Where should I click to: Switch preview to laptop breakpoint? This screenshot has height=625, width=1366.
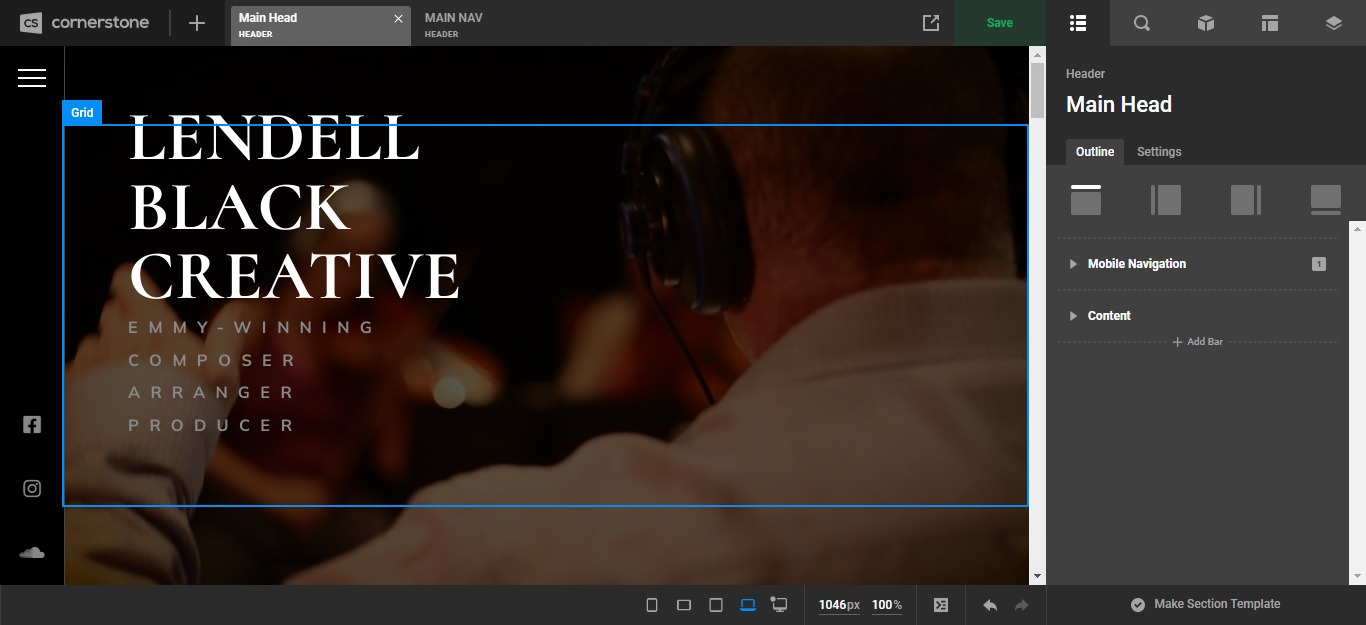pos(748,605)
